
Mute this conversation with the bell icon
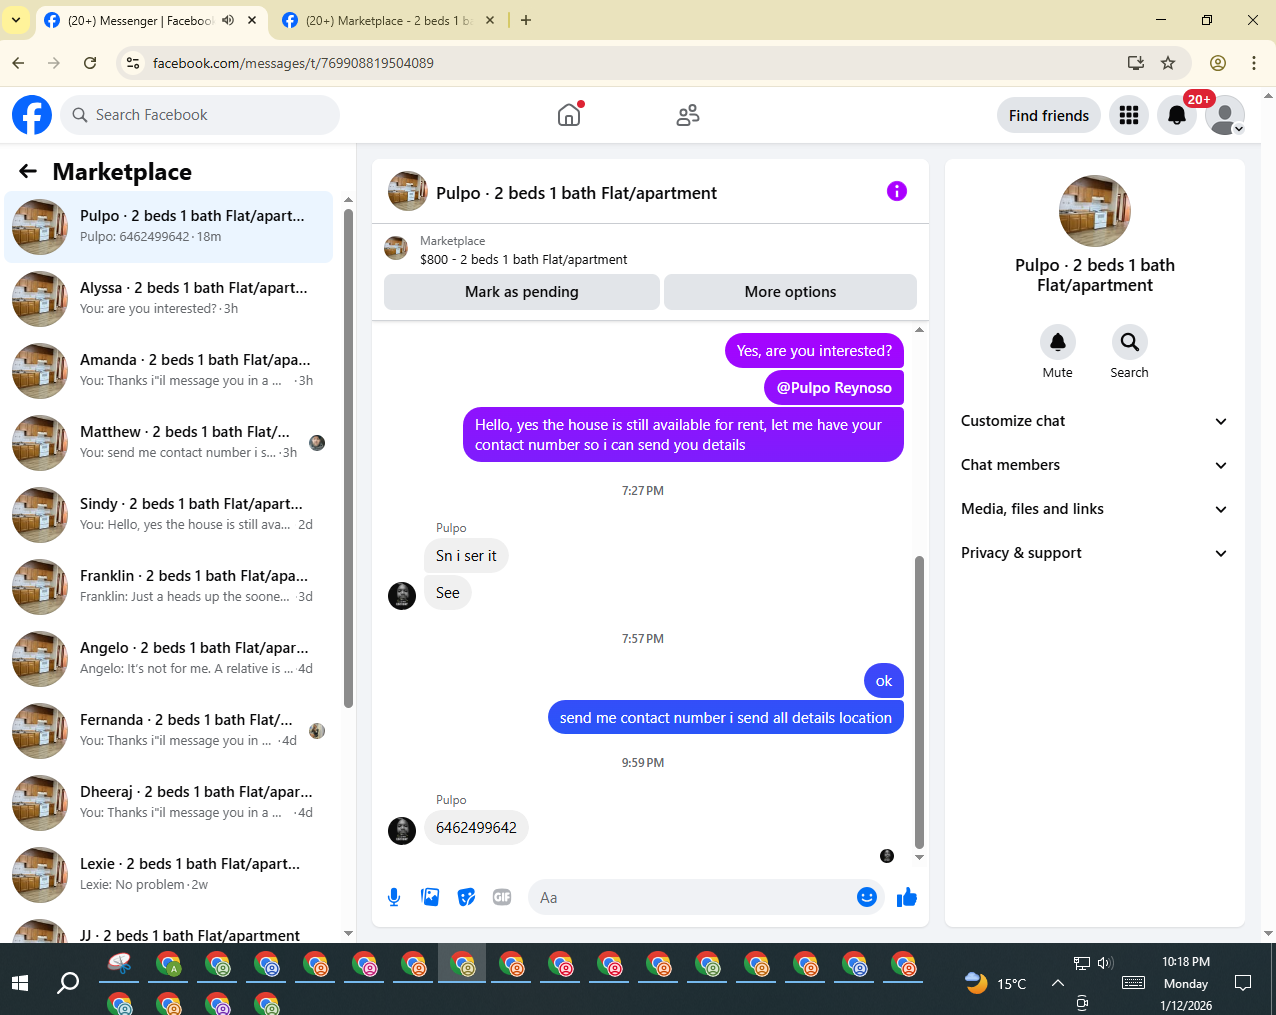[1057, 342]
